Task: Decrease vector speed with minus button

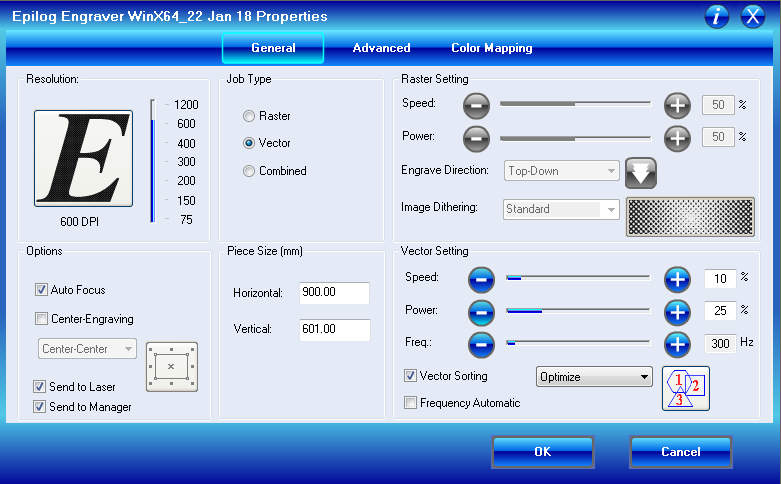Action: click(x=481, y=280)
